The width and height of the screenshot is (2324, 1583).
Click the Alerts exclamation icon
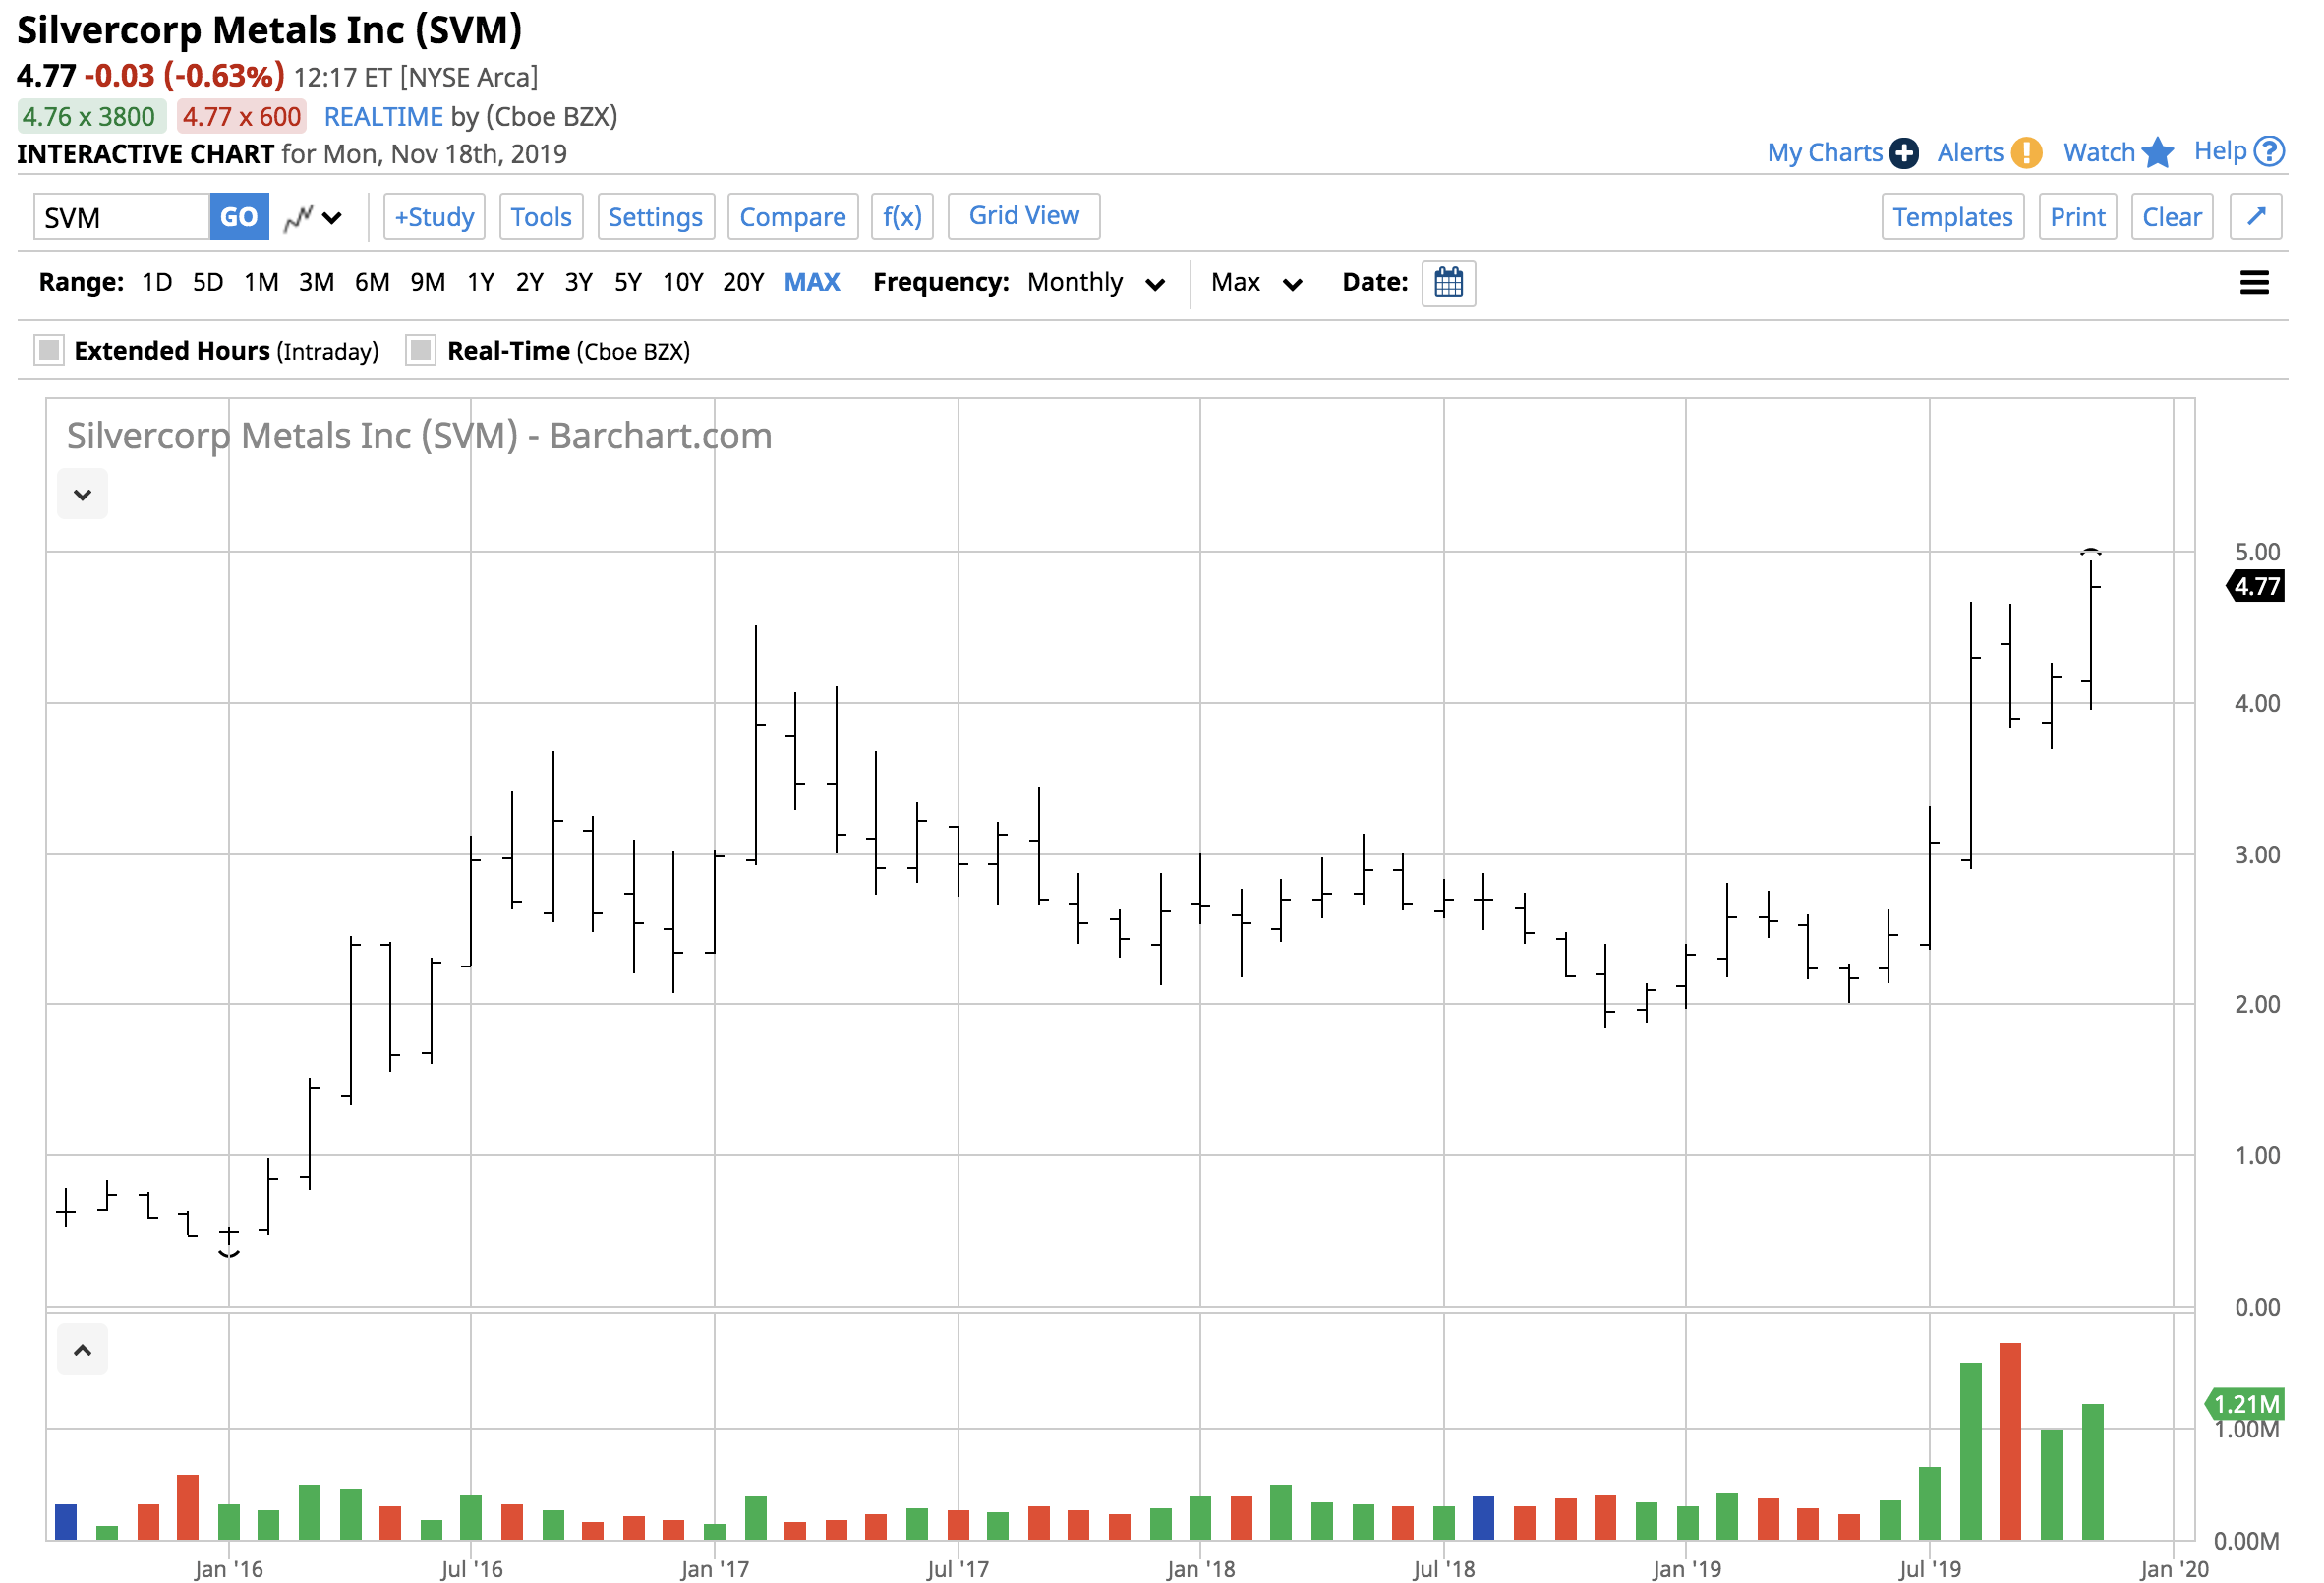tap(2026, 153)
